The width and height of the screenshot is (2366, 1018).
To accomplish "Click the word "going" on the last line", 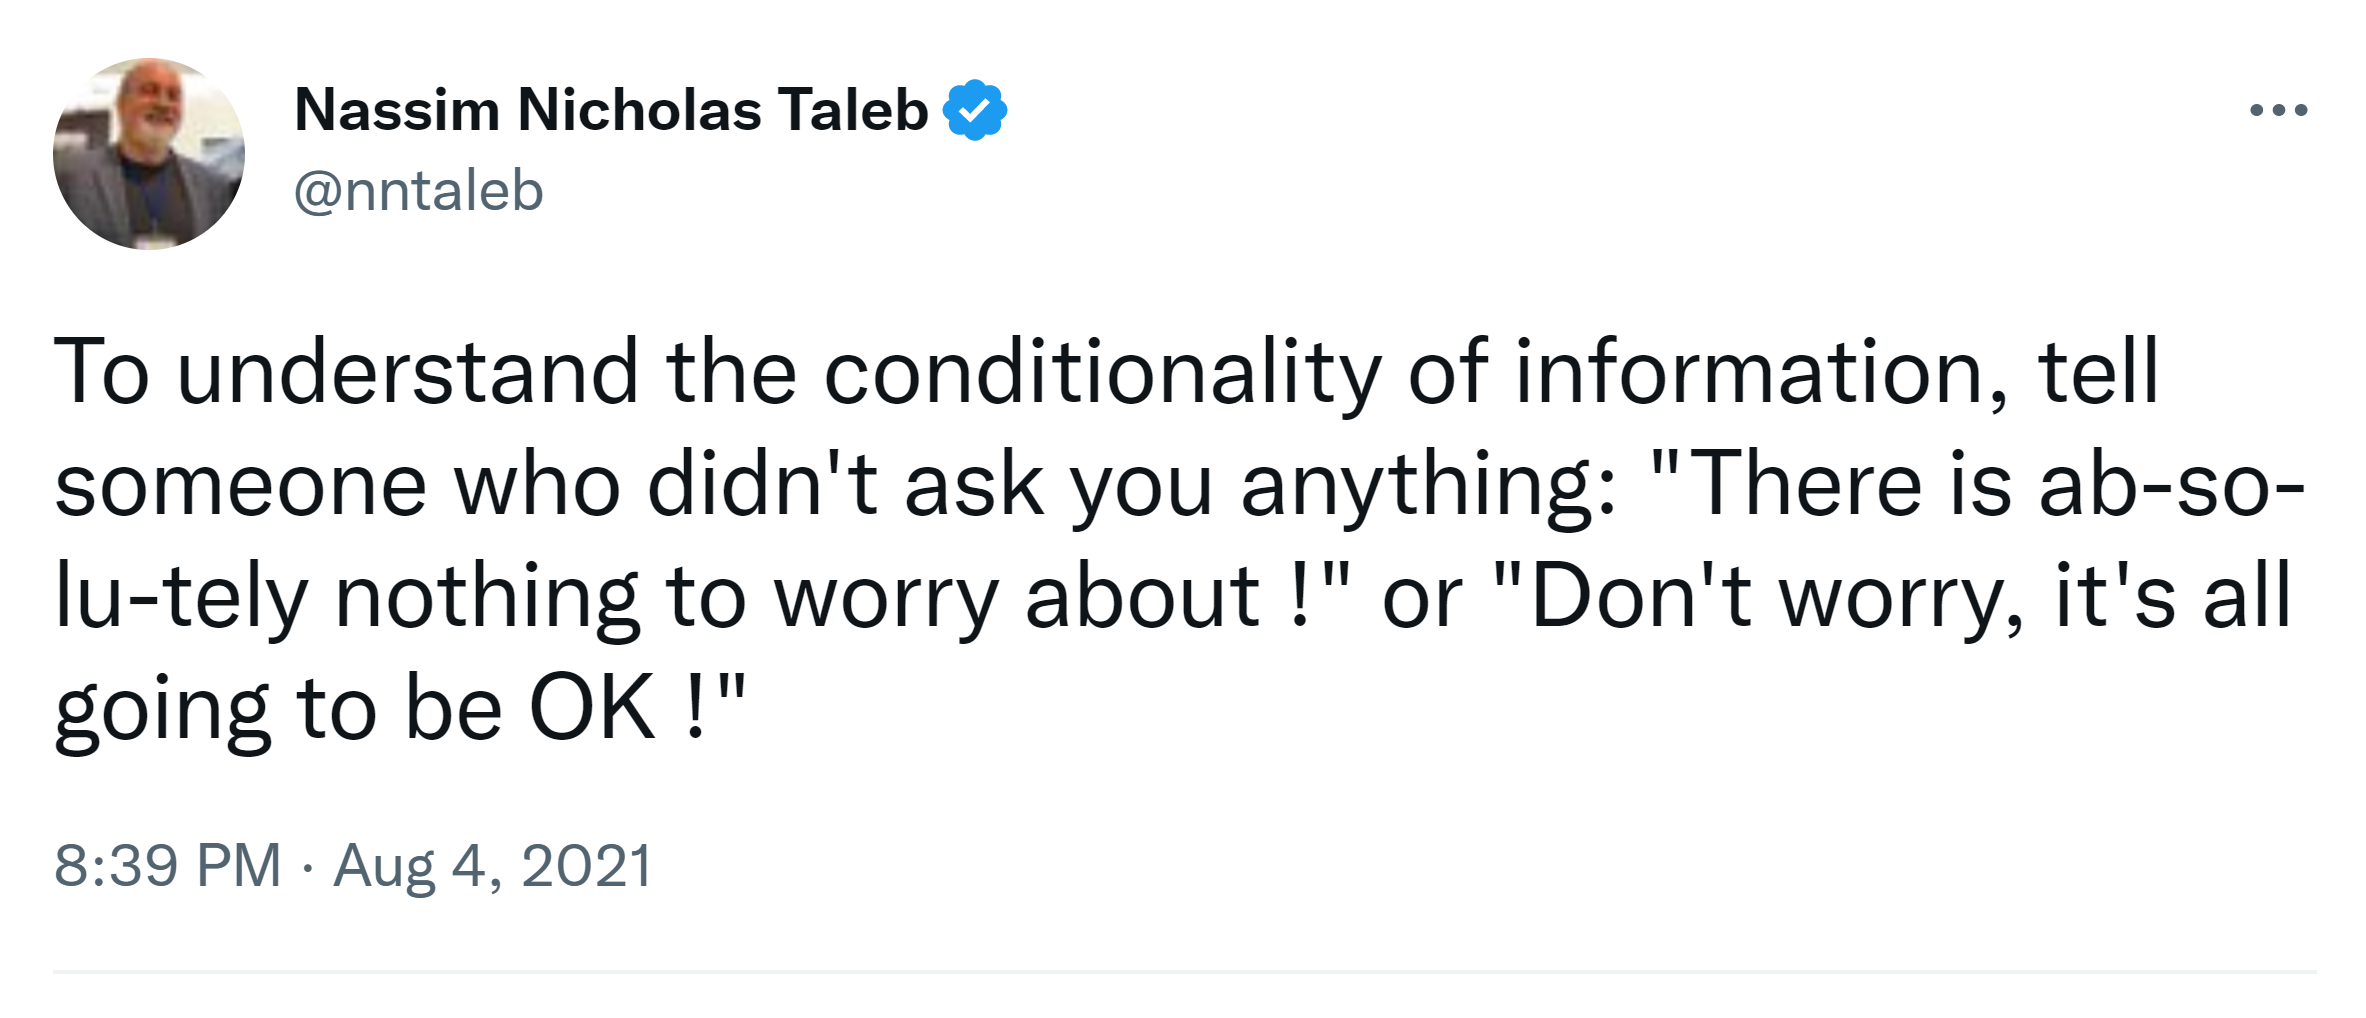I will point(162,710).
